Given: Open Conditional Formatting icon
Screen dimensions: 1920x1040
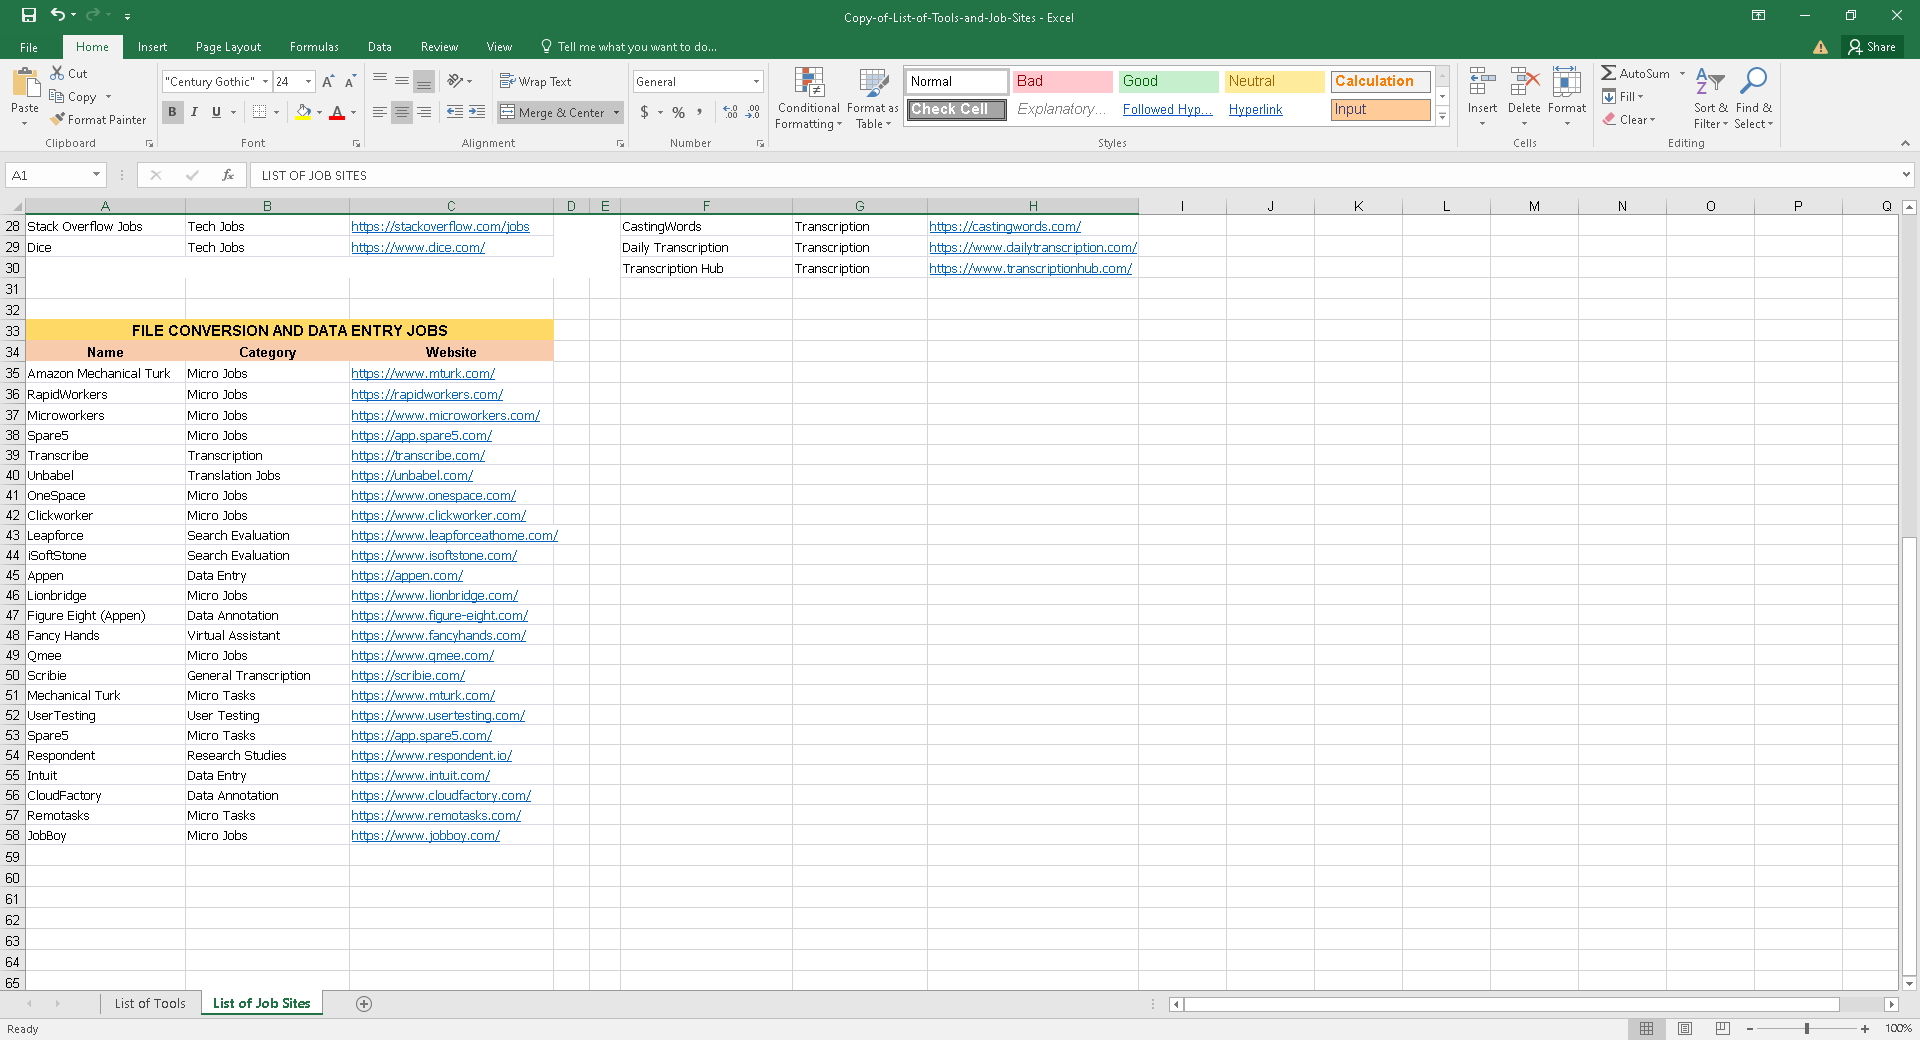Looking at the screenshot, I should pyautogui.click(x=808, y=84).
